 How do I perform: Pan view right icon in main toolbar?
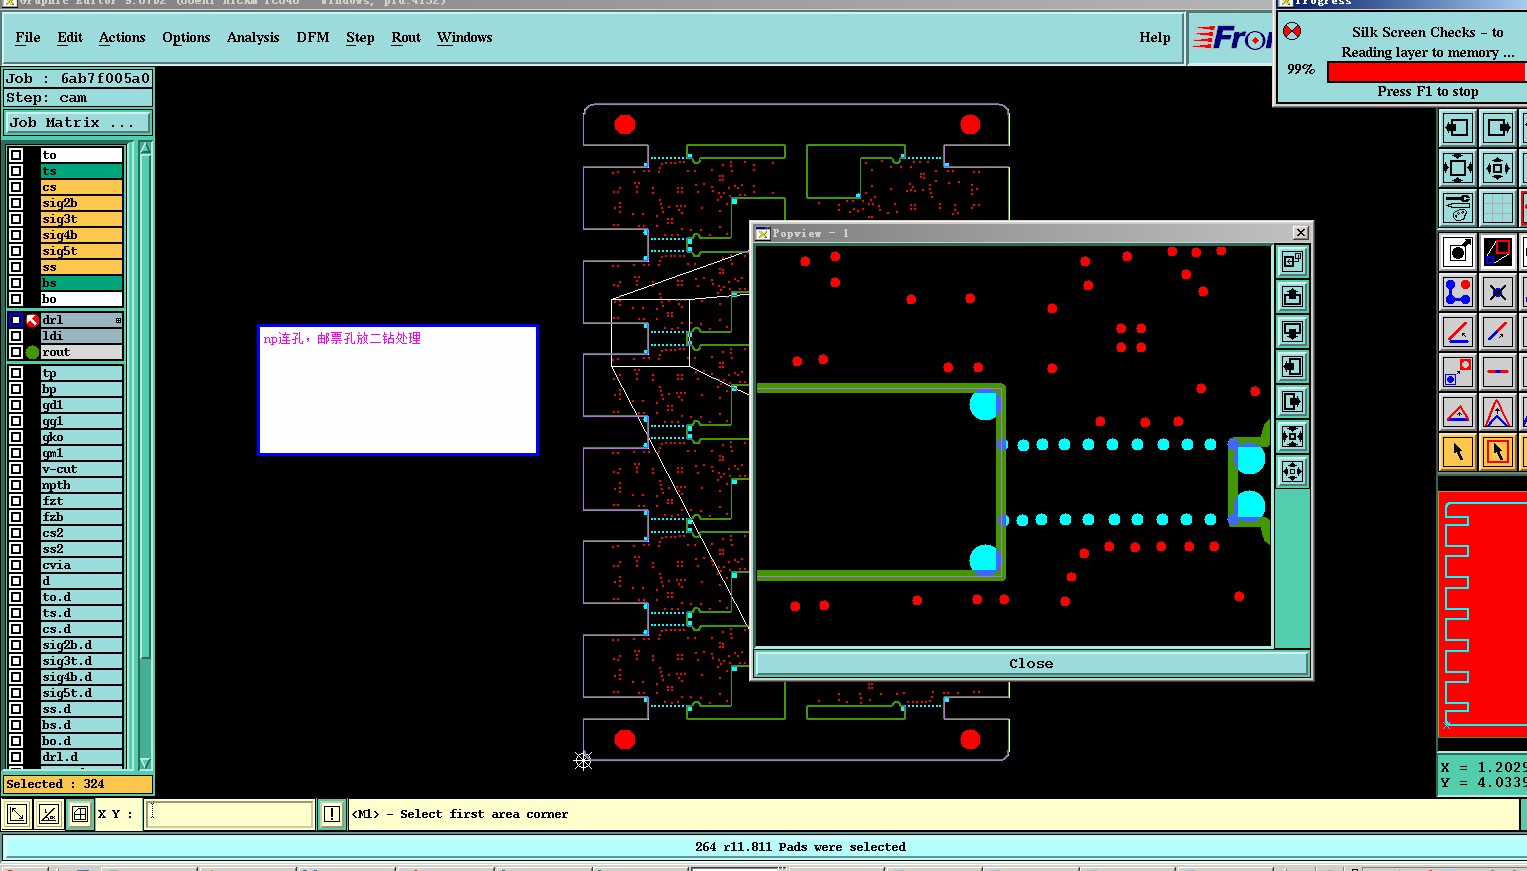1498,127
